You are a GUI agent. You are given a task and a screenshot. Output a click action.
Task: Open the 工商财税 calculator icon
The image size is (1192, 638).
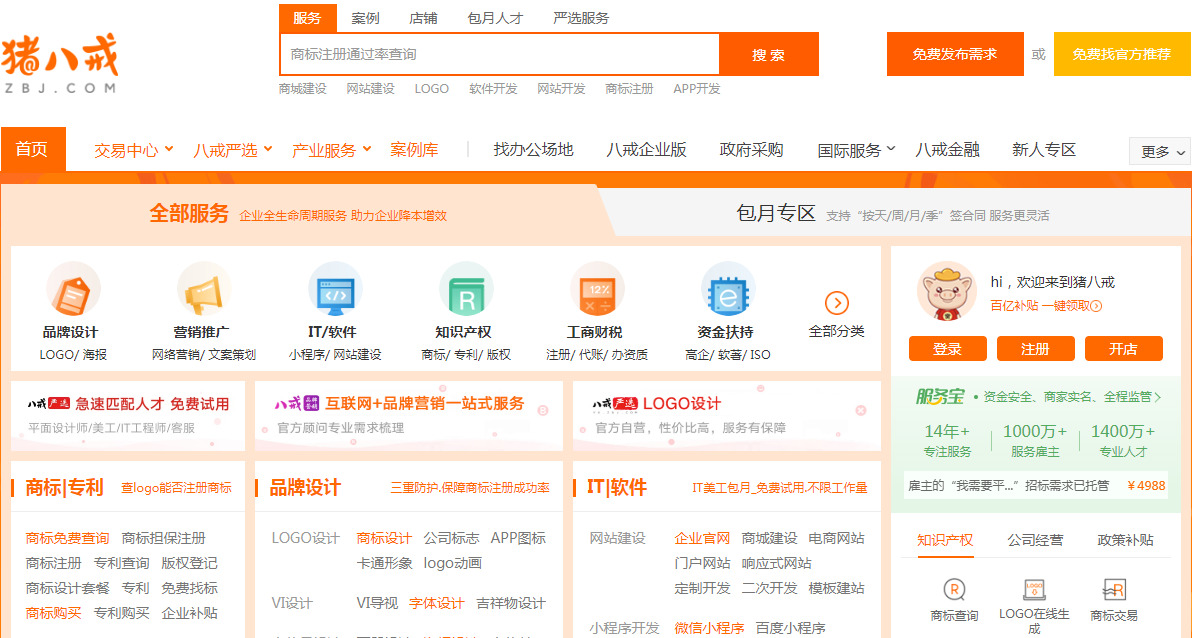pos(596,289)
